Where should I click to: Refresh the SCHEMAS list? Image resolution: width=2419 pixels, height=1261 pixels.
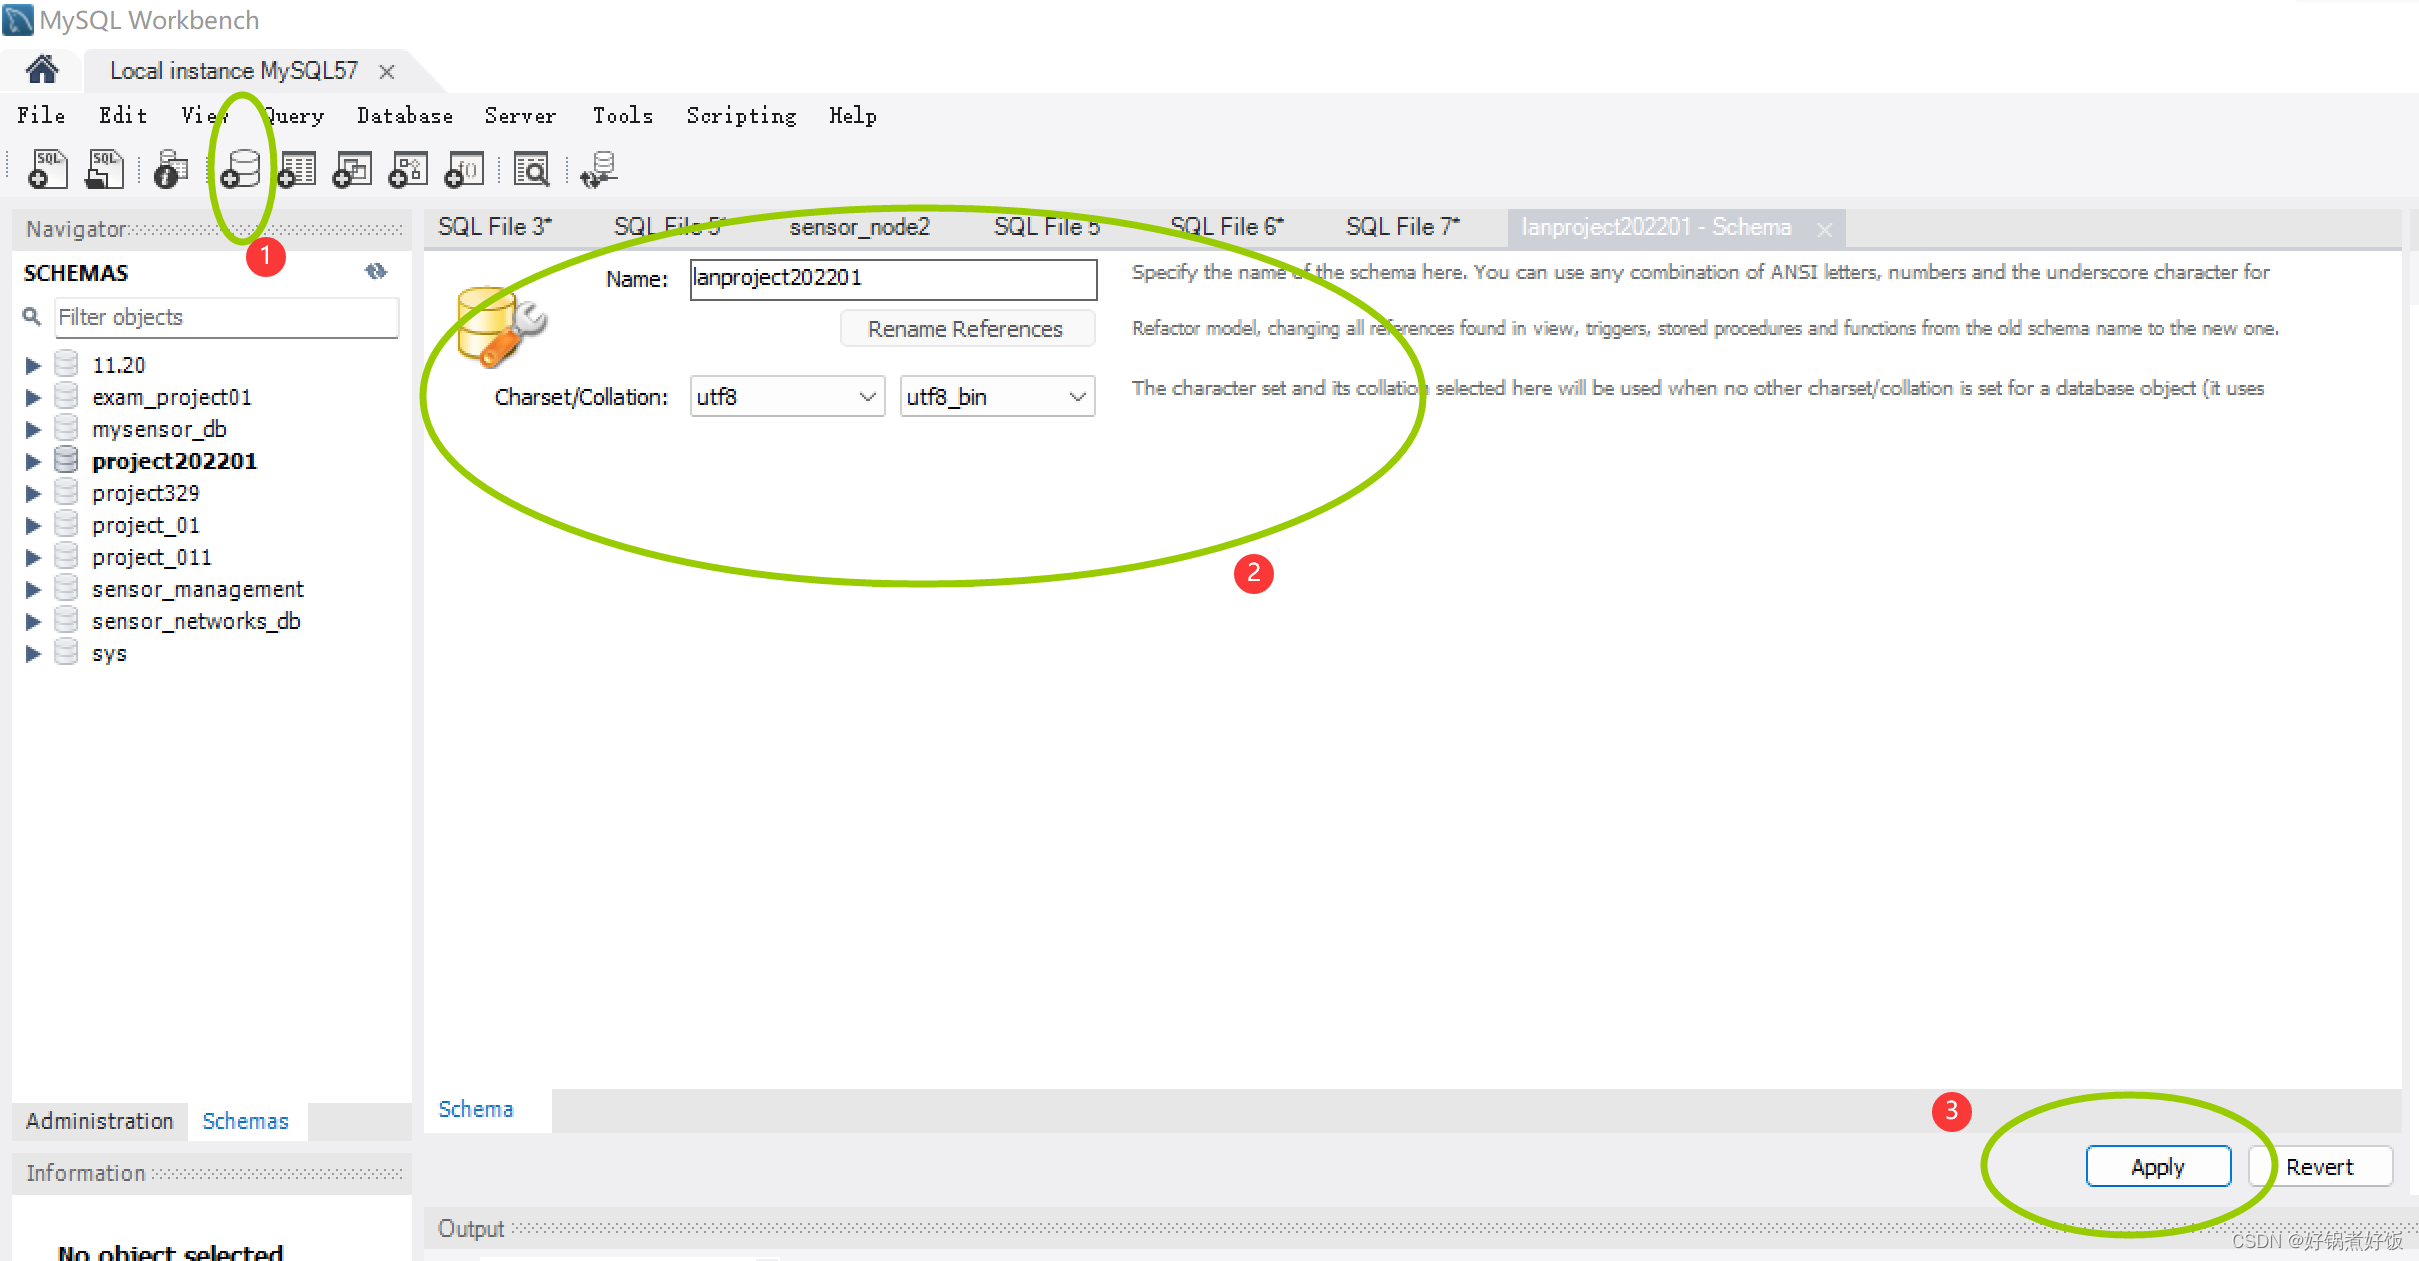click(x=376, y=272)
